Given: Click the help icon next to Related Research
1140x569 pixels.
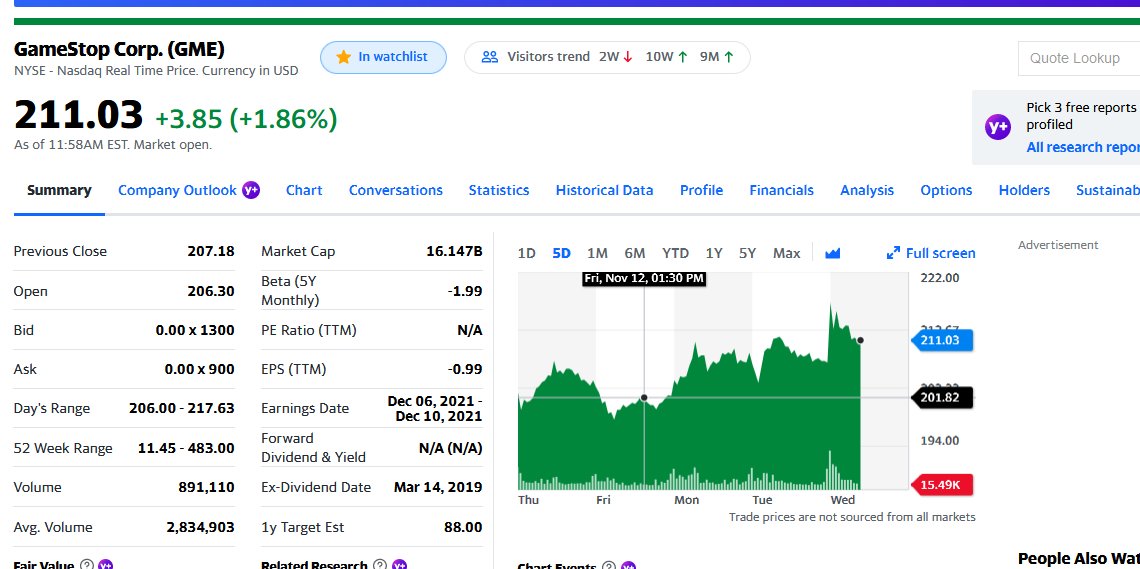Looking at the screenshot, I should [380, 565].
